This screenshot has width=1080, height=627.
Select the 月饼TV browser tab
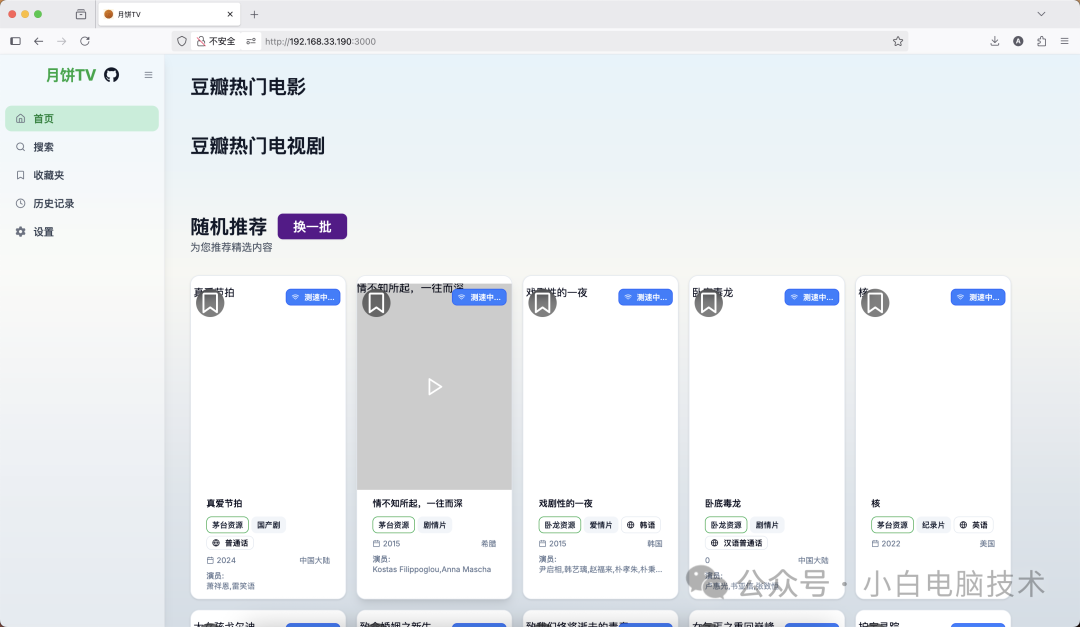click(169, 14)
